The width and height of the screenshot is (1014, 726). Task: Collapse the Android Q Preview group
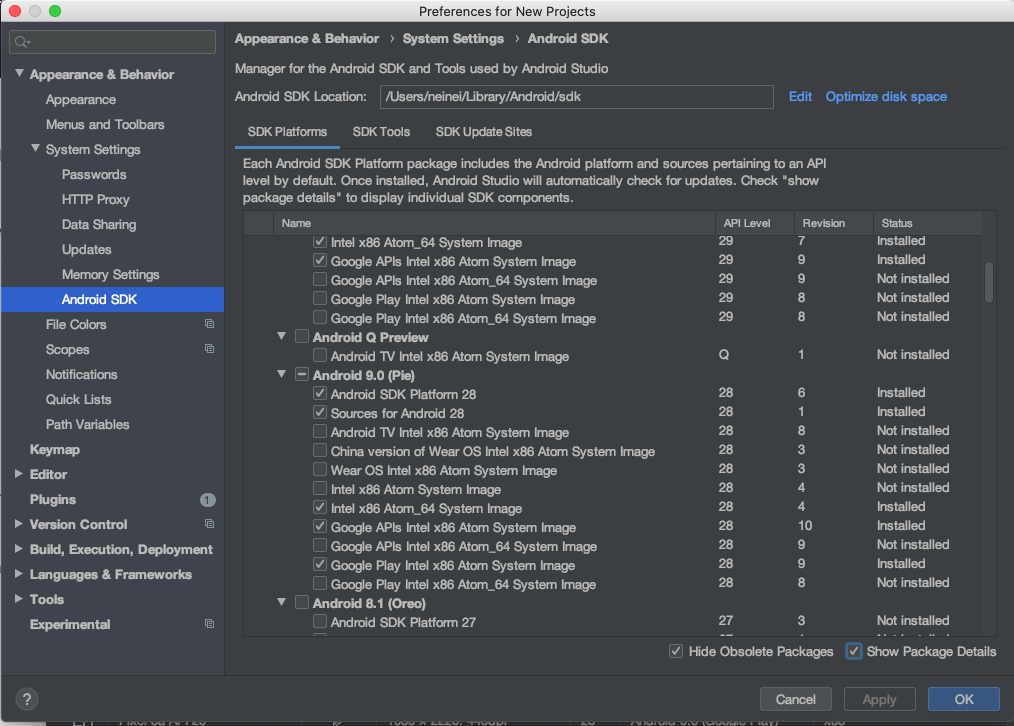pos(281,336)
